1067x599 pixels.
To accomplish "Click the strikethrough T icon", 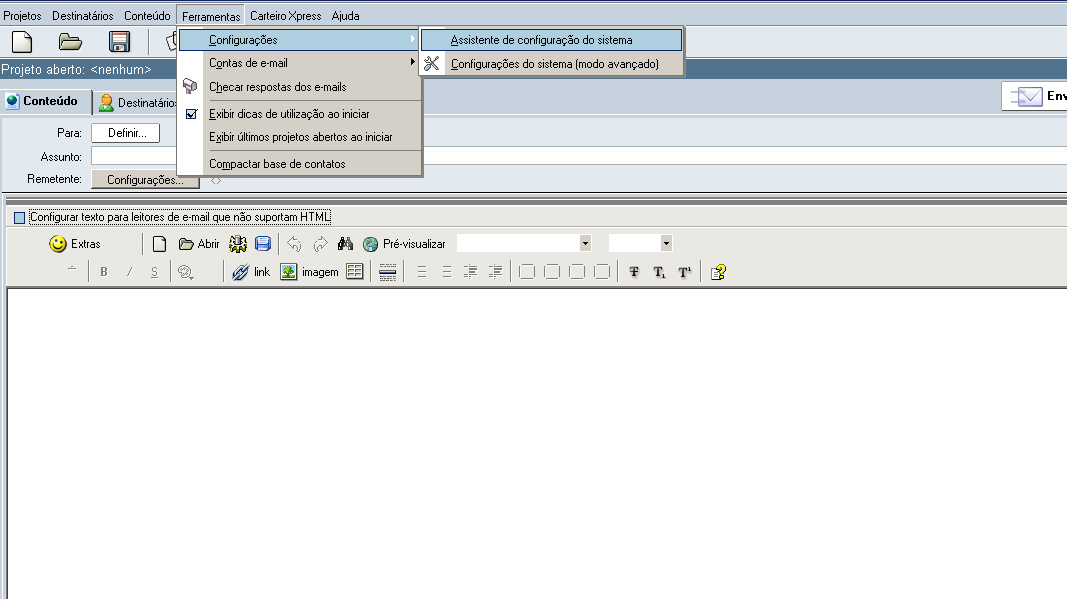I will tap(634, 272).
